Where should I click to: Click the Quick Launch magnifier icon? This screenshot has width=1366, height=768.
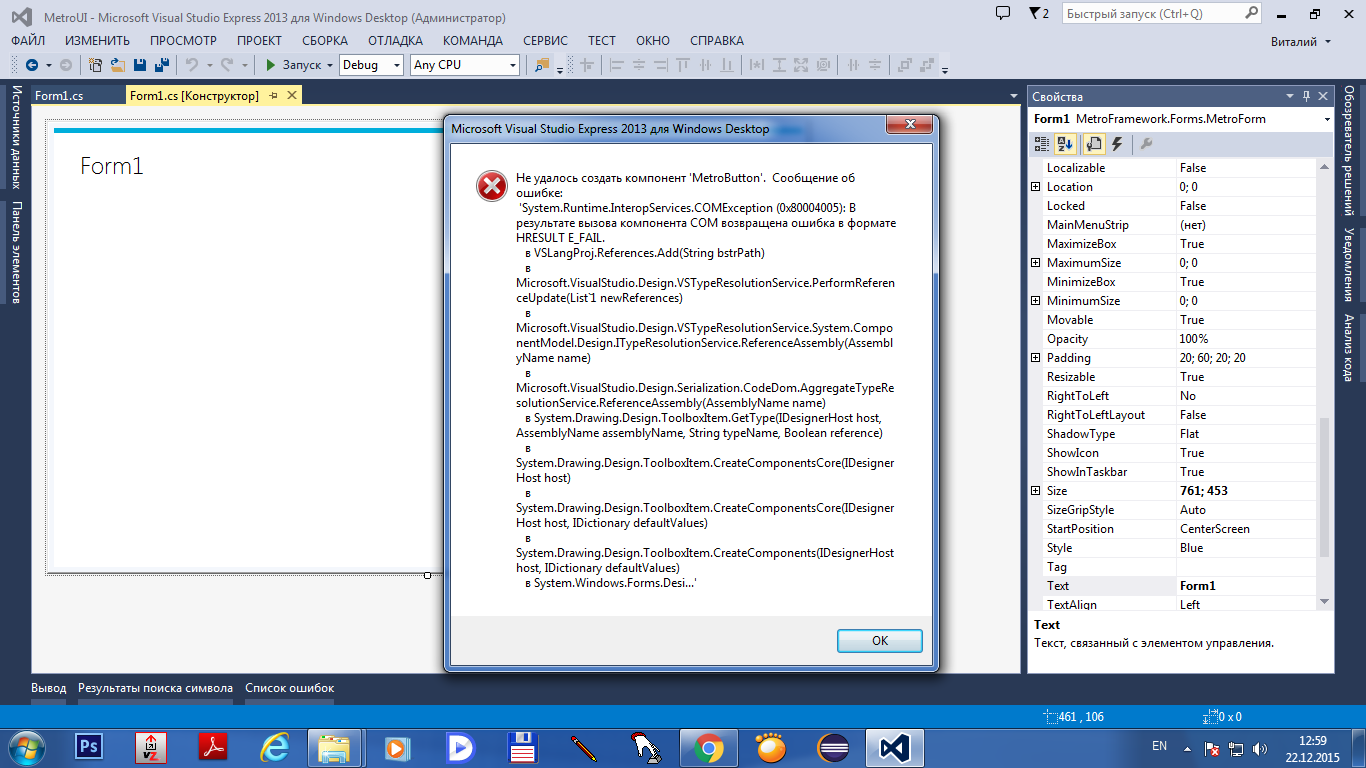click(1252, 14)
